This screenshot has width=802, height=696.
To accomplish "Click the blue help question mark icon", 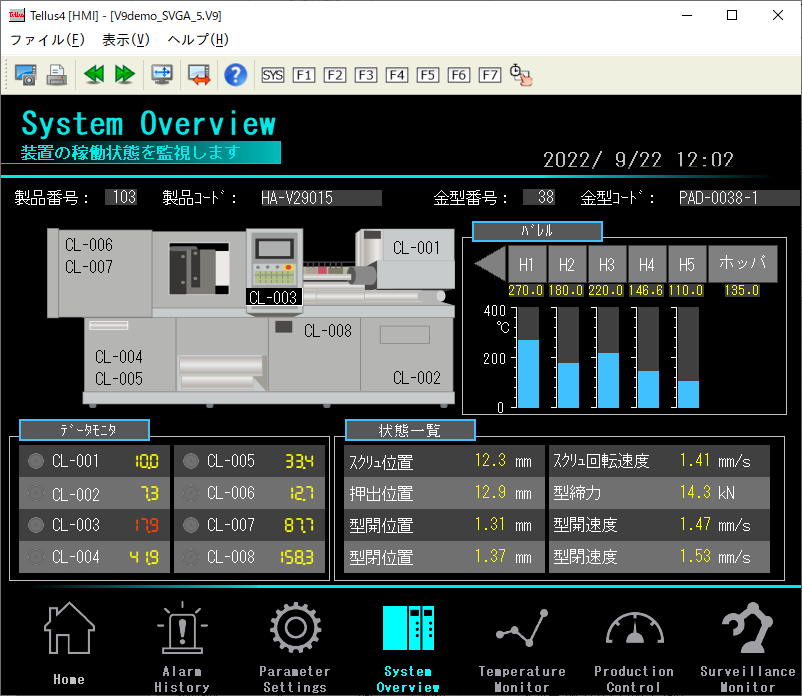I will [x=235, y=74].
